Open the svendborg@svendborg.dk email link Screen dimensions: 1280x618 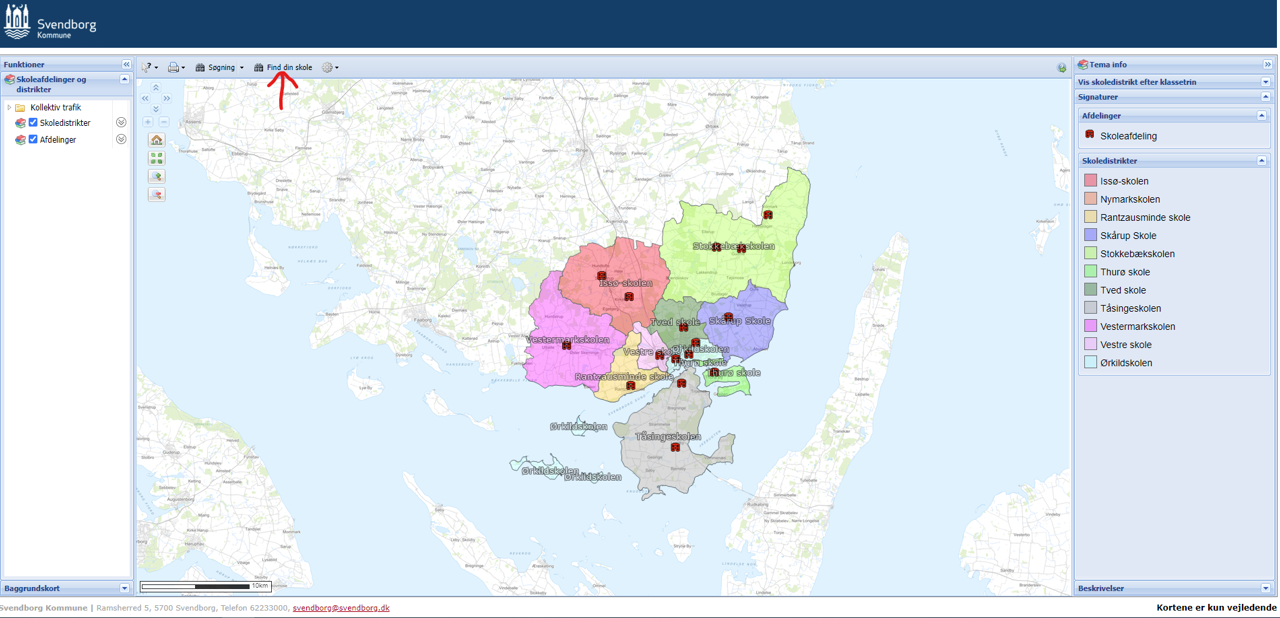pos(341,608)
